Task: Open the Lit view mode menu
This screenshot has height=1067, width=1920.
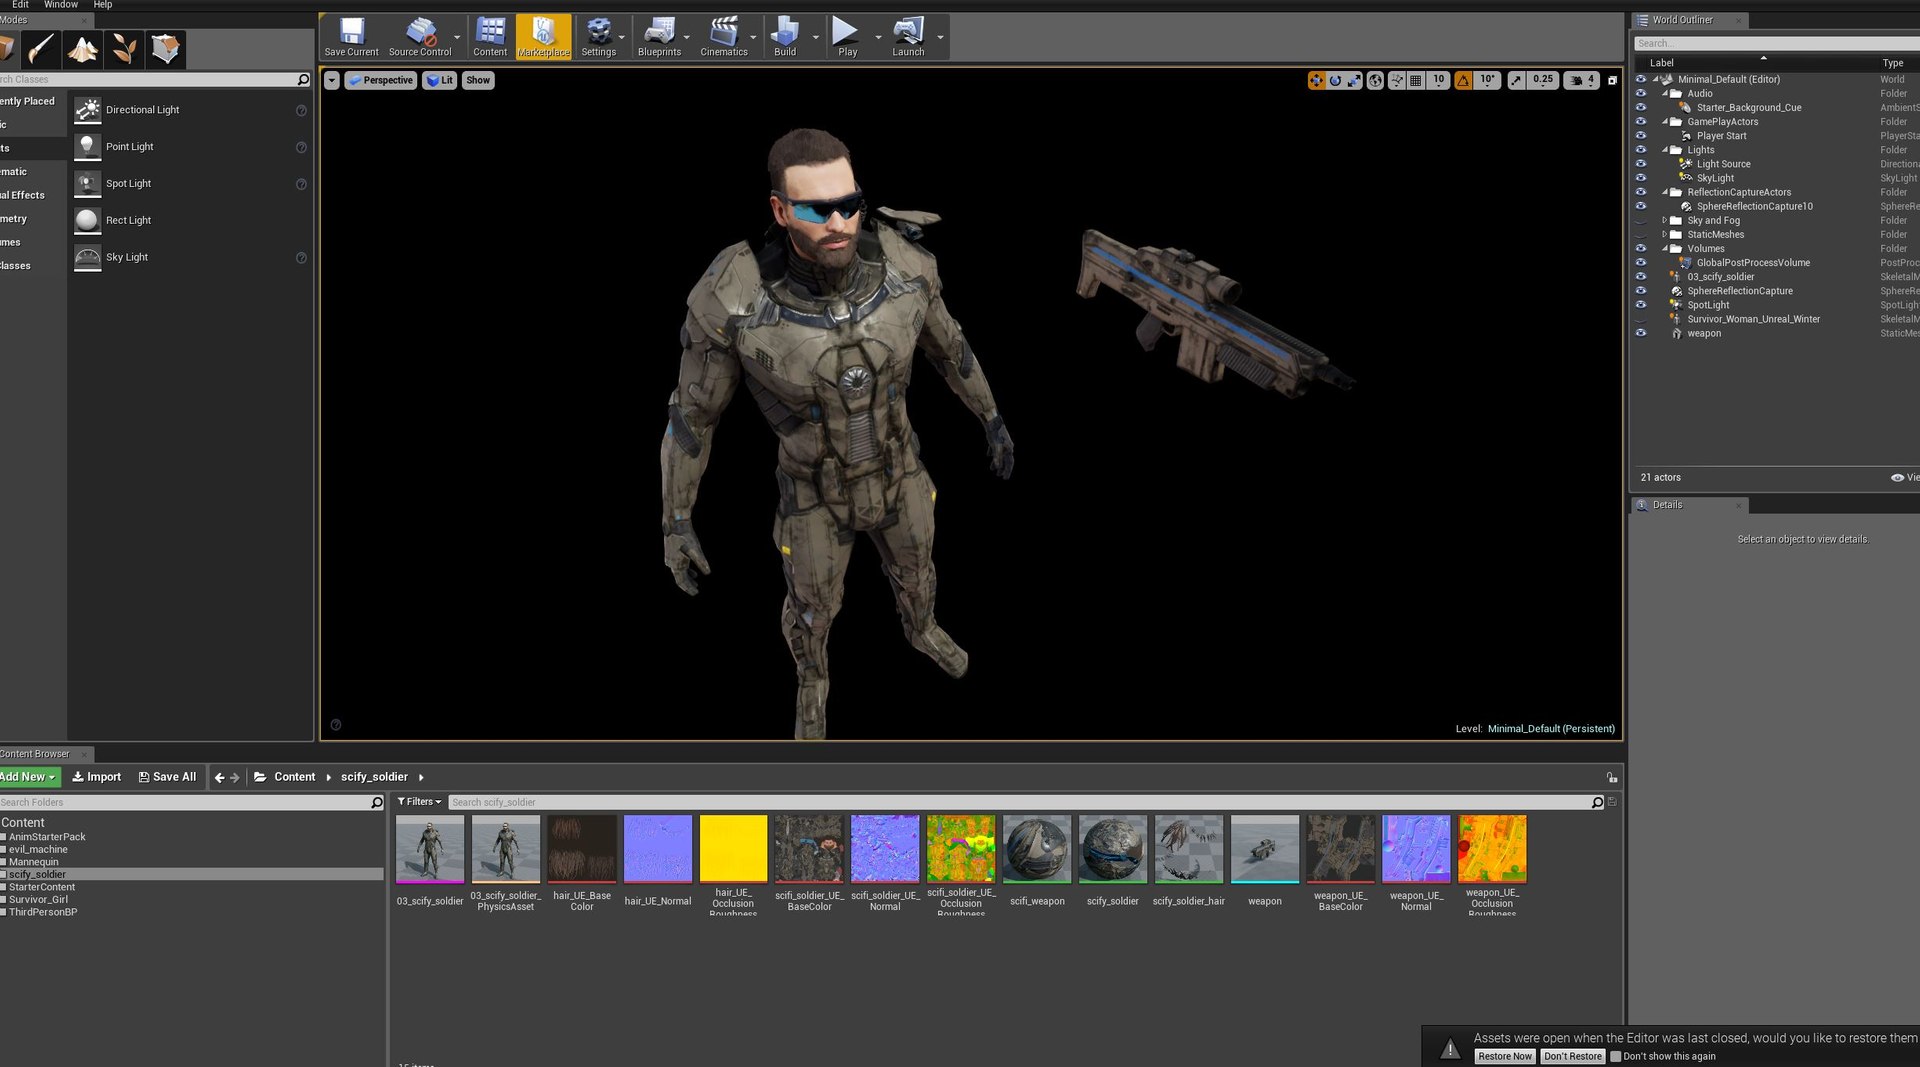Action: coord(439,80)
